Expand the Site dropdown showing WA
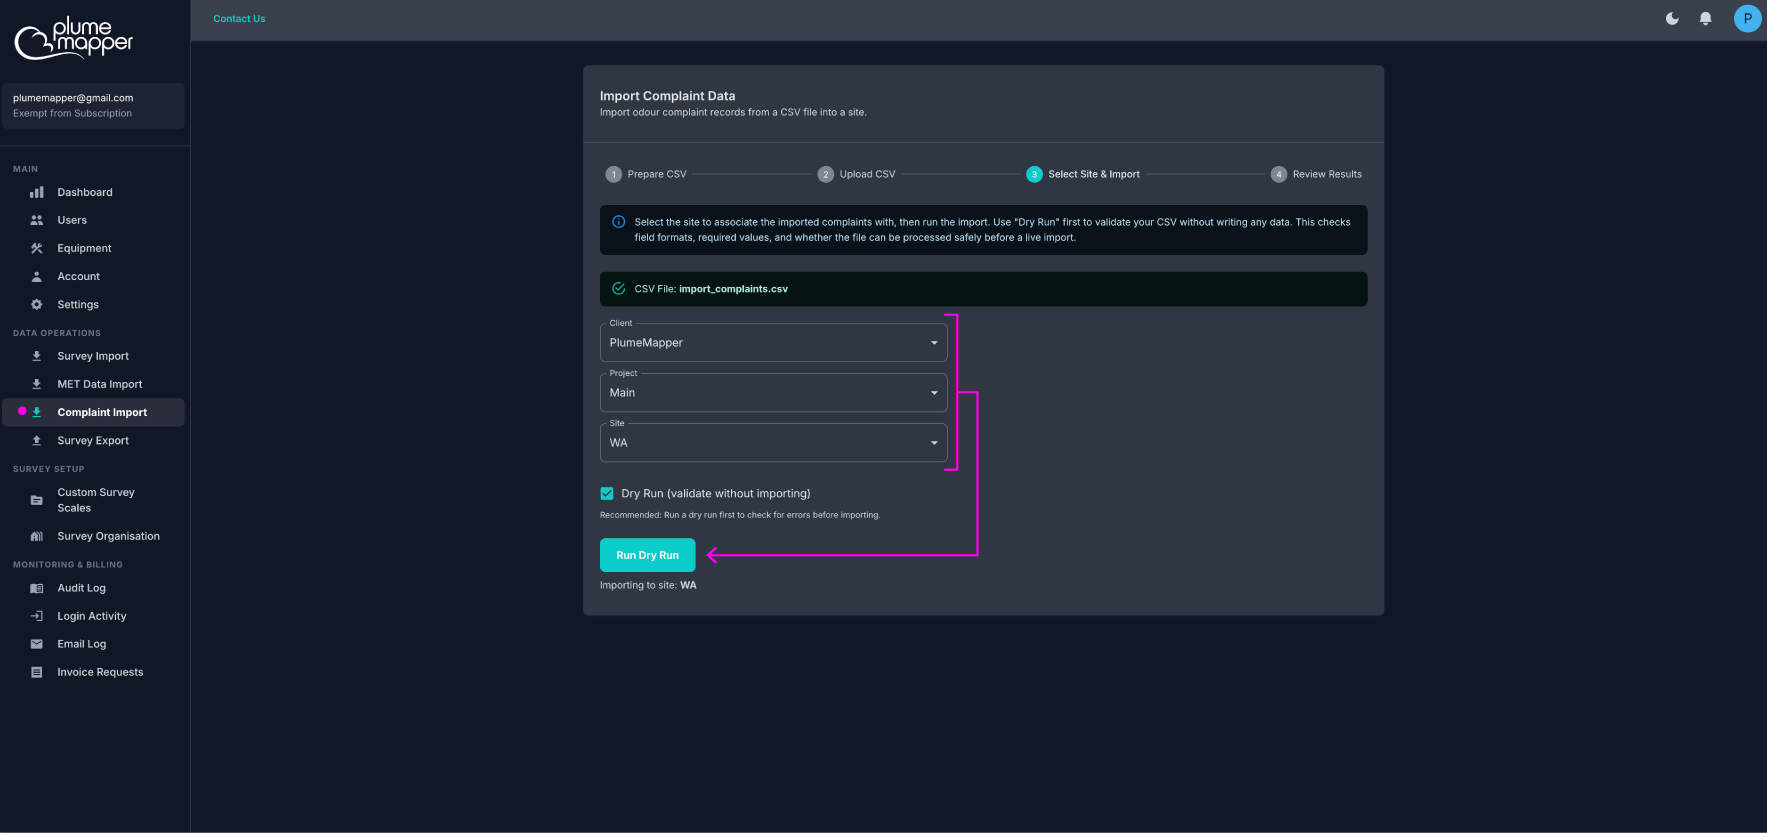 pyautogui.click(x=773, y=442)
